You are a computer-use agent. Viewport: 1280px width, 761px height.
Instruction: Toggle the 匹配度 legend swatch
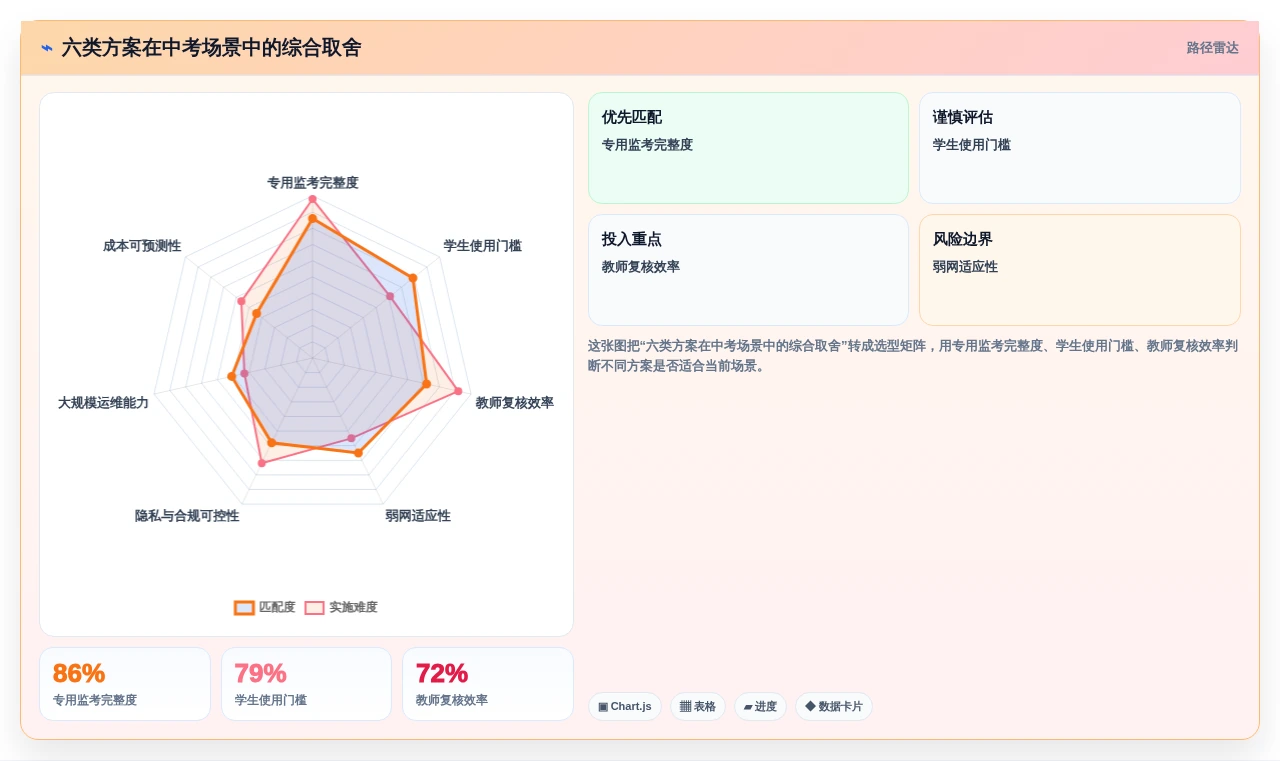click(x=244, y=607)
